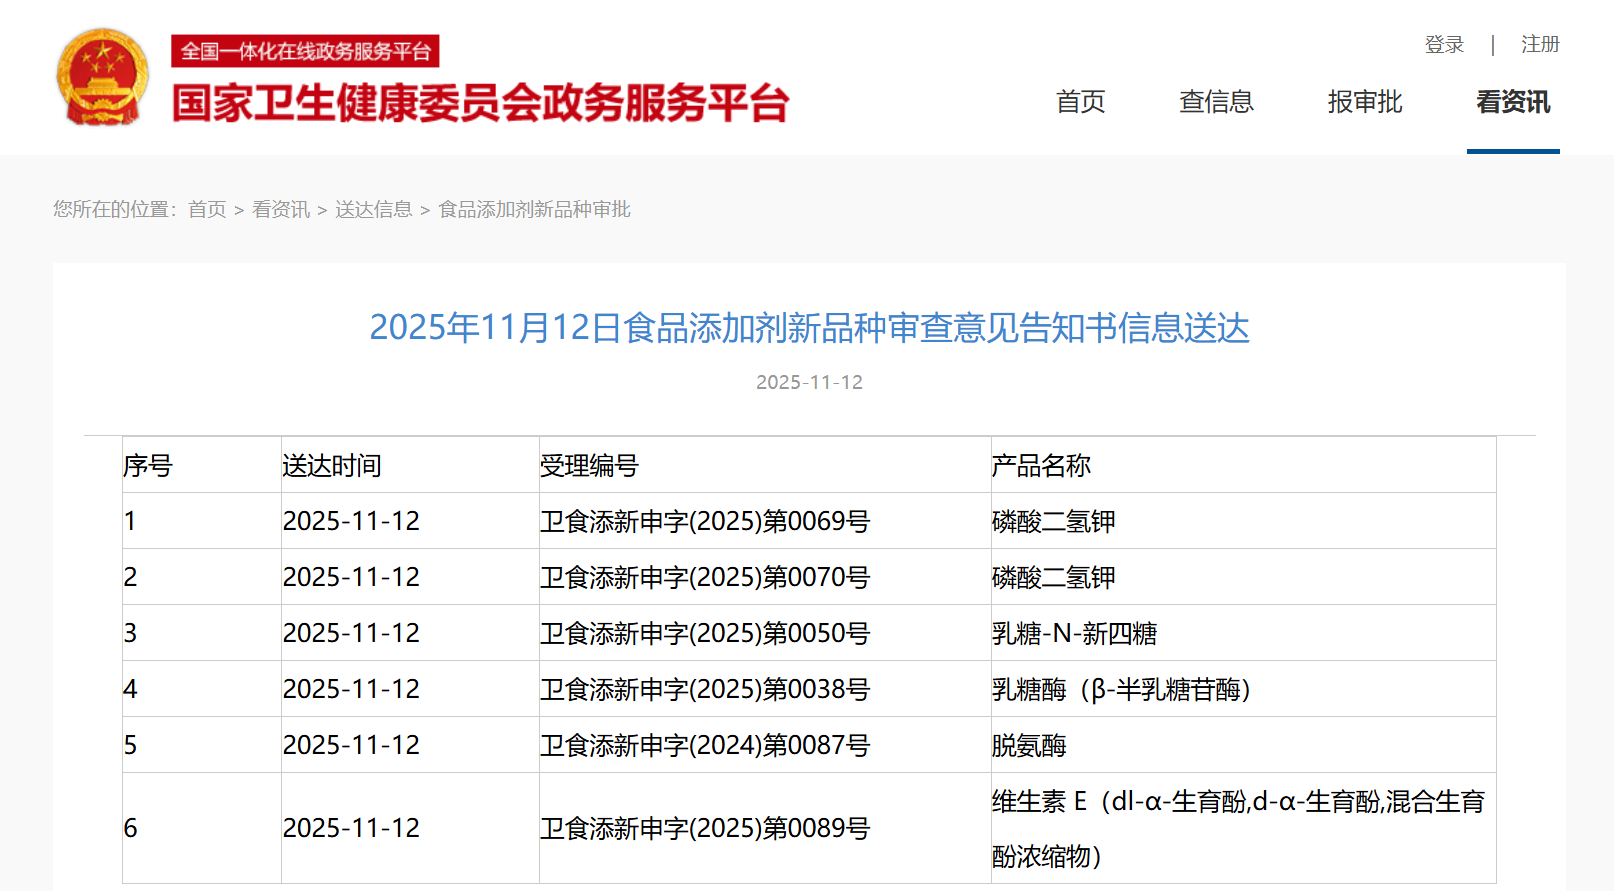The height and width of the screenshot is (891, 1614).
Task: Click the national emblem logo
Action: coord(102,77)
